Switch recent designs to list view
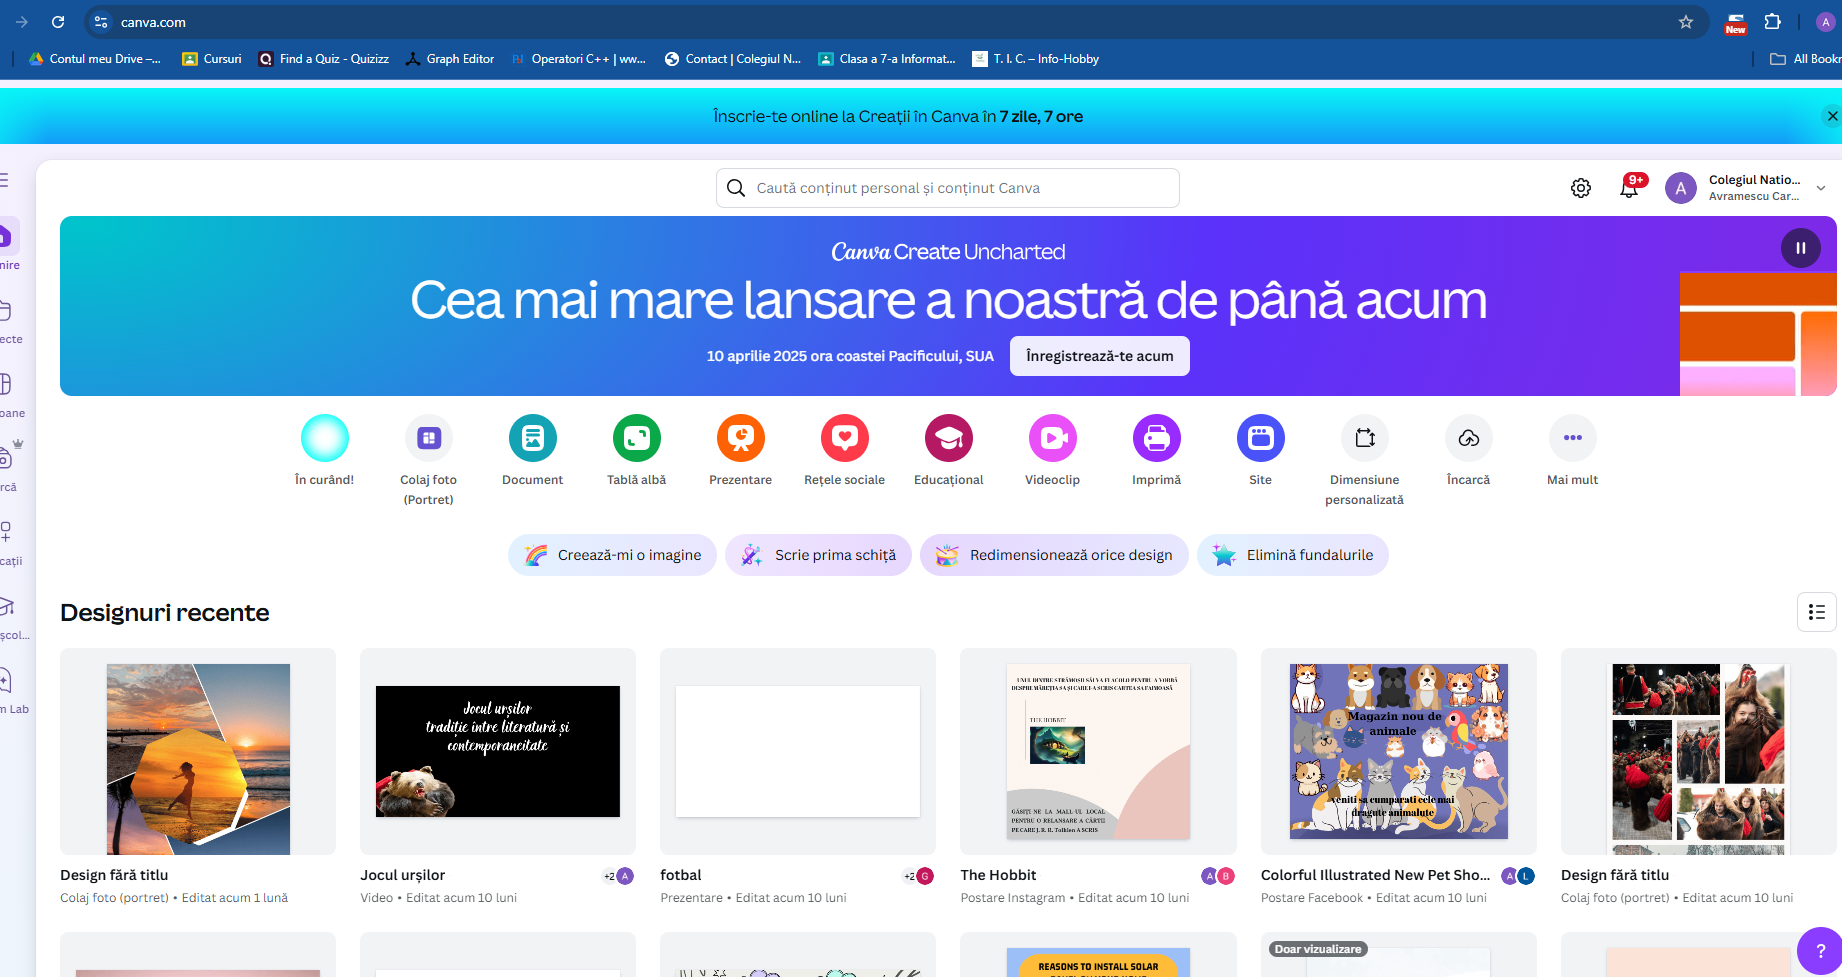The width and height of the screenshot is (1842, 977). click(1816, 612)
